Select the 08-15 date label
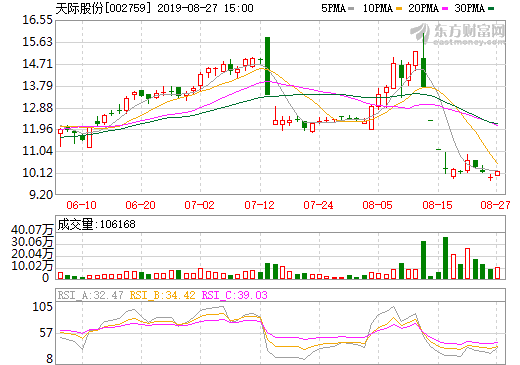Screen dimensions: 520x365 pos(437,205)
